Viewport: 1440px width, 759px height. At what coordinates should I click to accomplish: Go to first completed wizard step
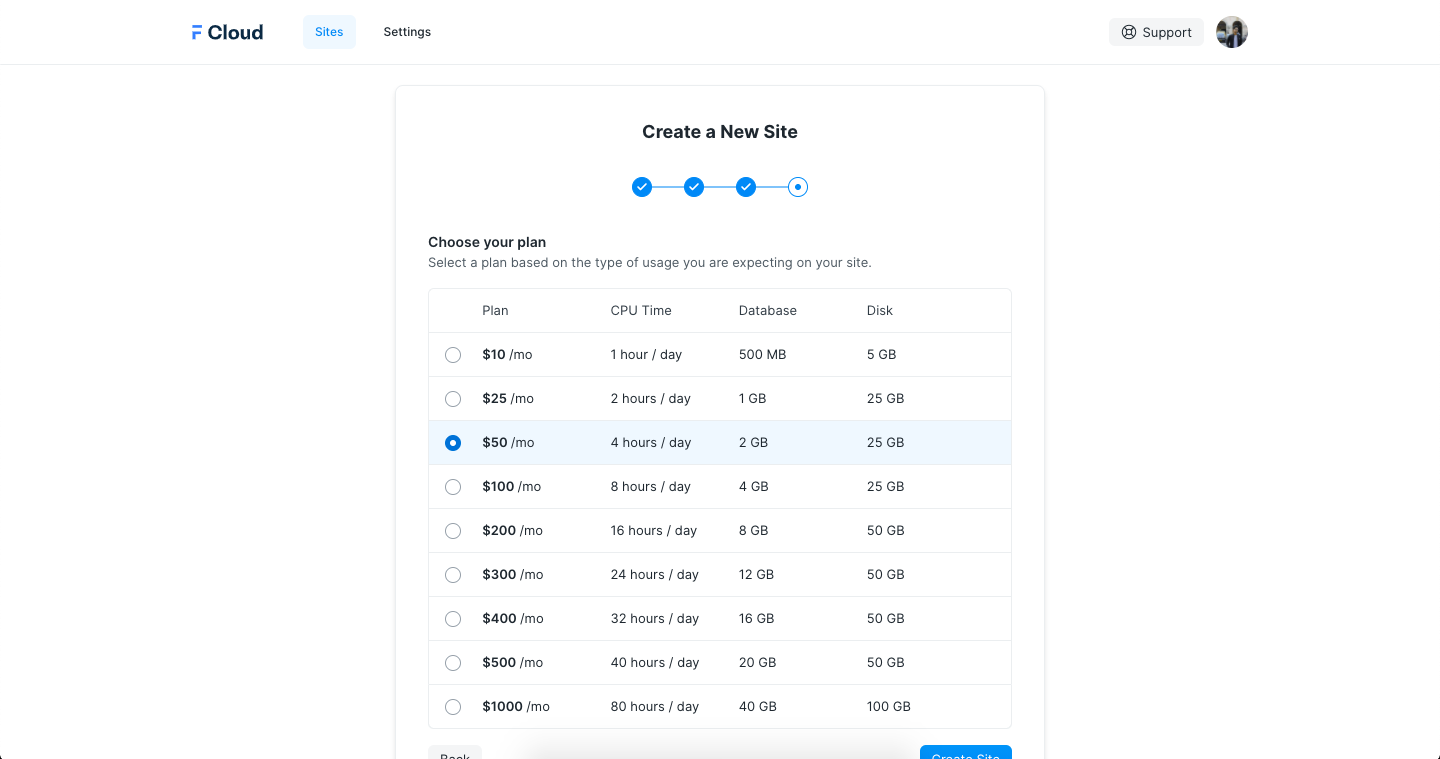click(x=642, y=187)
